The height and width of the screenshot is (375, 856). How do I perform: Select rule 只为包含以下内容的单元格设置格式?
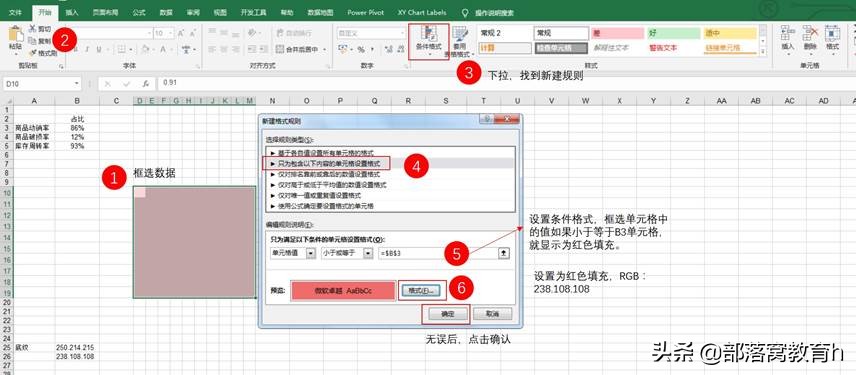pos(389,163)
